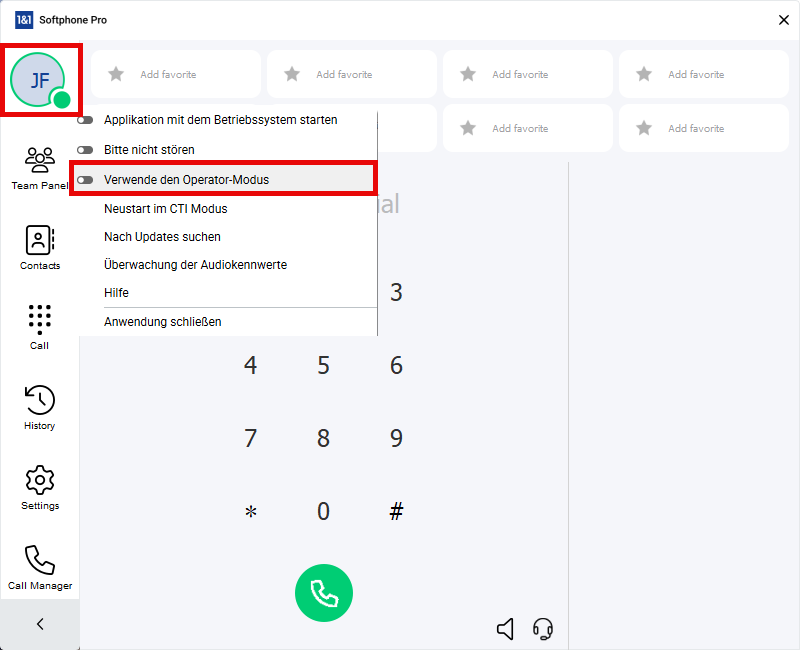Collapse the sidebar with the left chevron
Screen dimensions: 800x650
pos(39,624)
